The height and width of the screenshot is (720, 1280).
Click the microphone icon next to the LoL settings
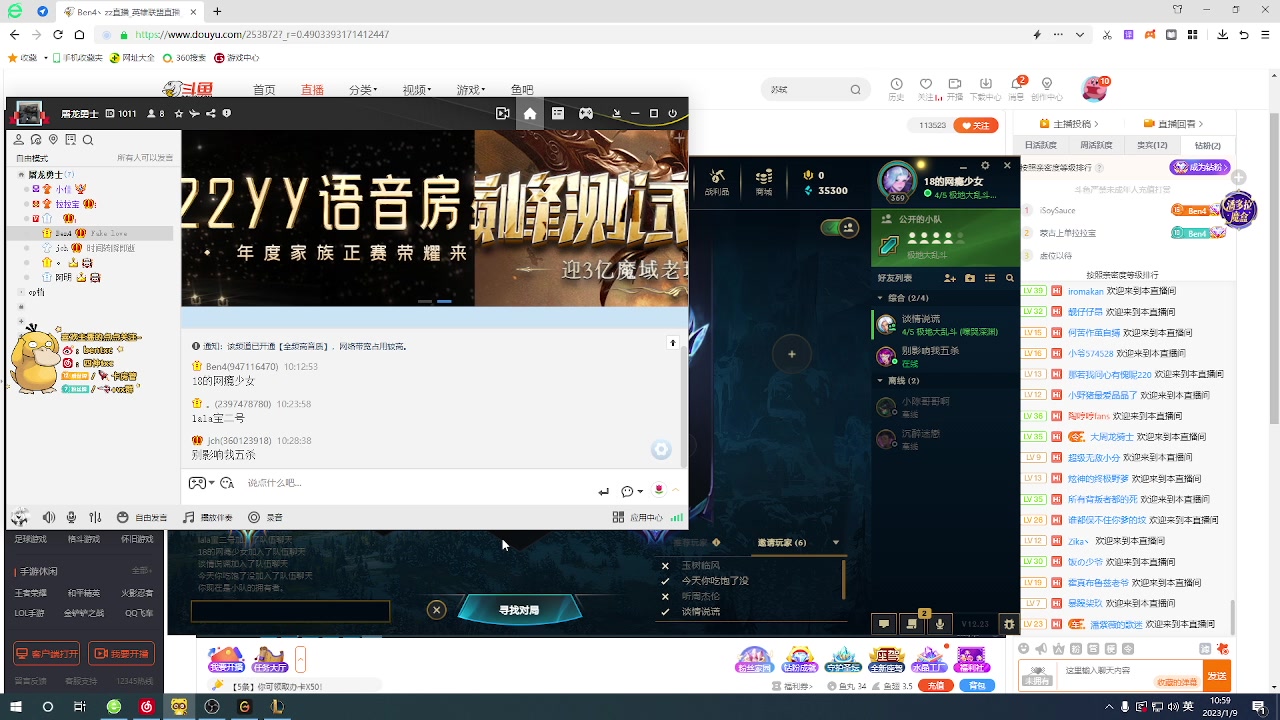coord(940,623)
